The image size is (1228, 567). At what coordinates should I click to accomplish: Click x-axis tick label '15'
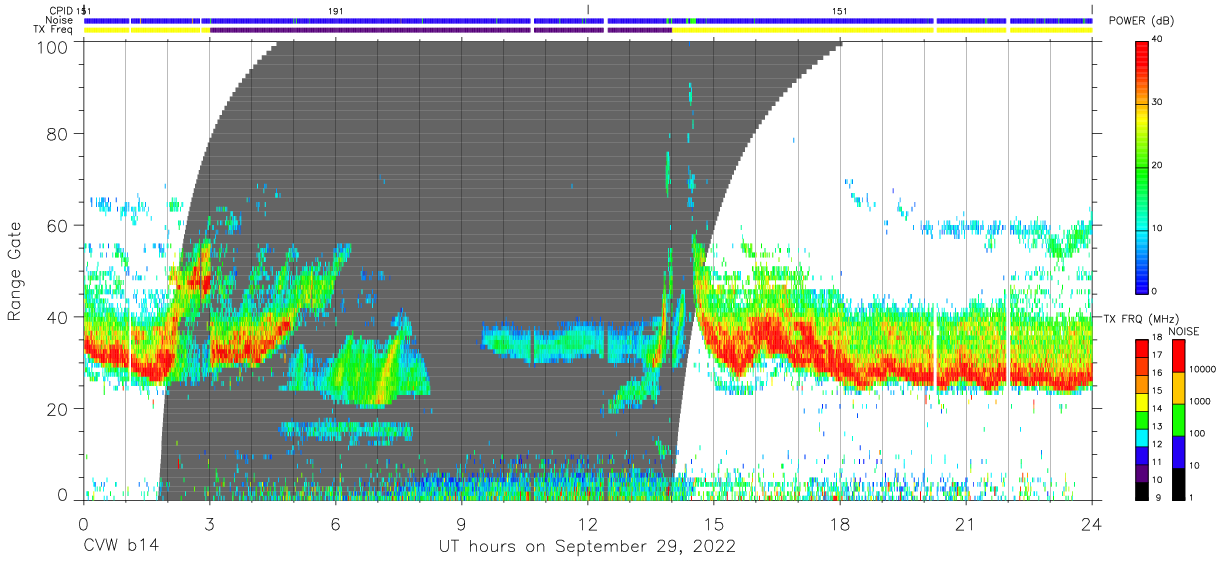714,524
